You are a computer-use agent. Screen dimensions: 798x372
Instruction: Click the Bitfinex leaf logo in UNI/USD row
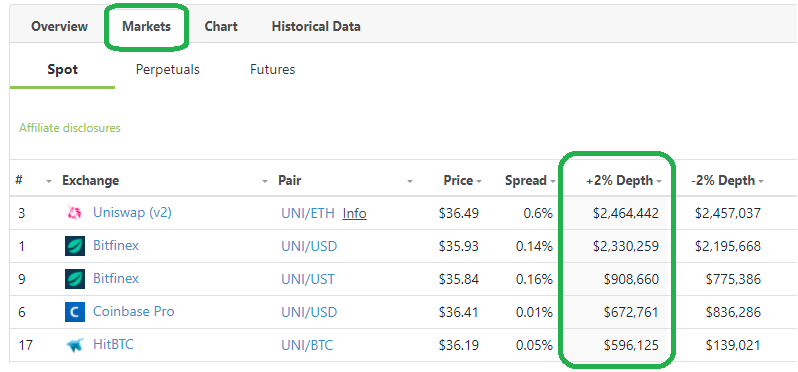click(x=75, y=246)
